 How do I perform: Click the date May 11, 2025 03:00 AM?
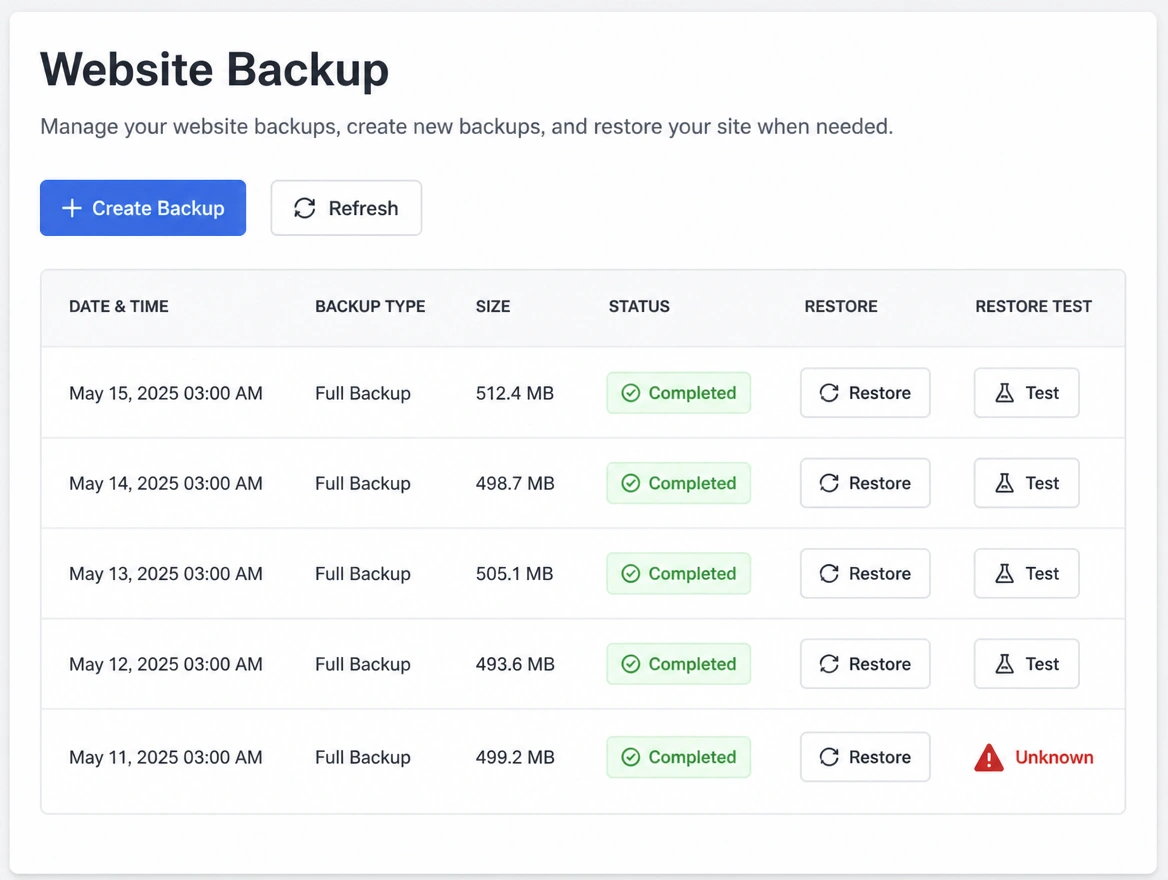pyautogui.click(x=166, y=757)
